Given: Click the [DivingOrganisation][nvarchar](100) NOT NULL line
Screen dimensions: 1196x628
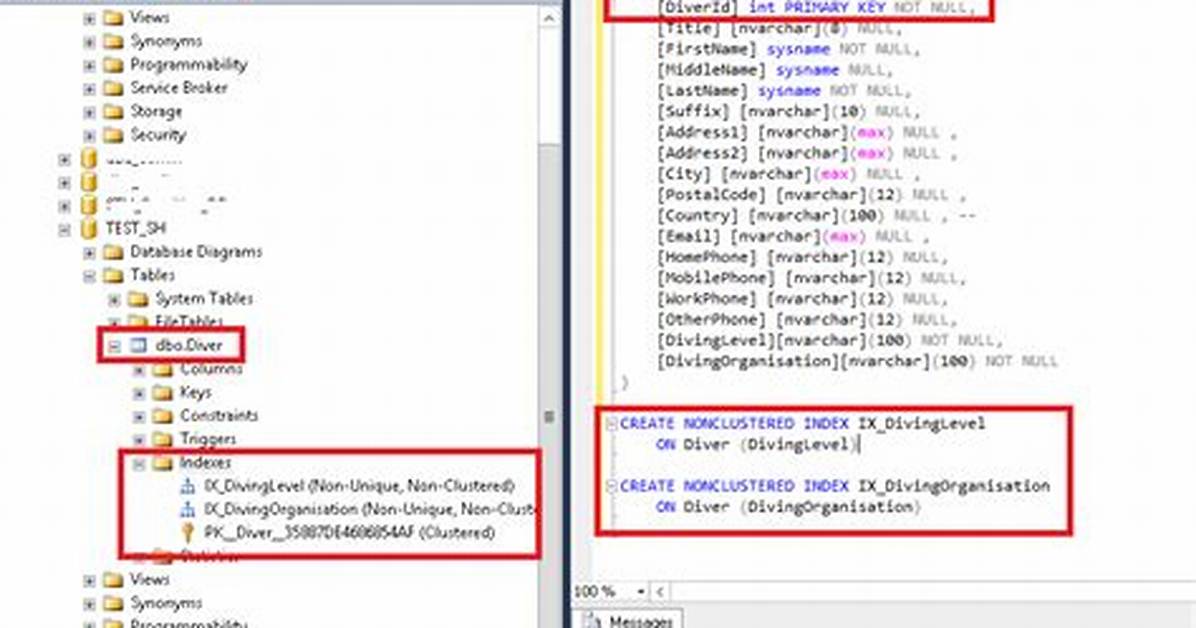Looking at the screenshot, I should (x=858, y=362).
